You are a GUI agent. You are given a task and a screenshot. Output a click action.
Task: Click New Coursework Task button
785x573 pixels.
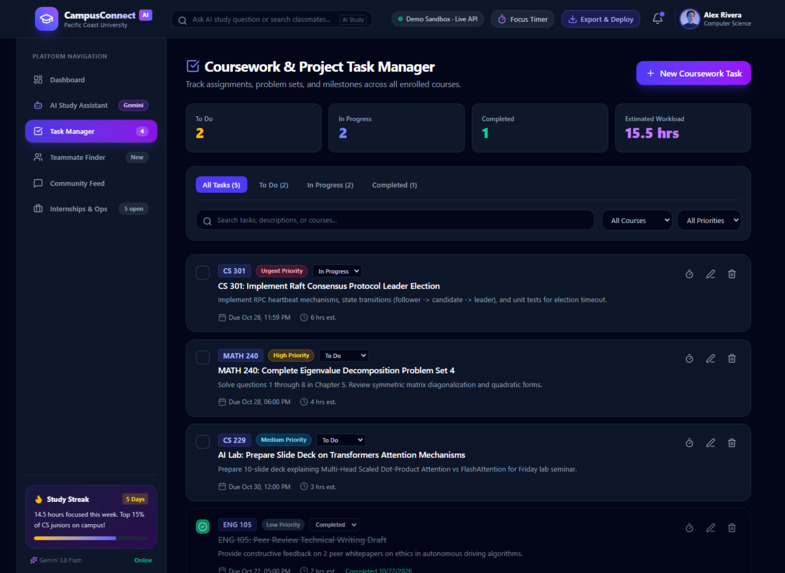coord(693,73)
